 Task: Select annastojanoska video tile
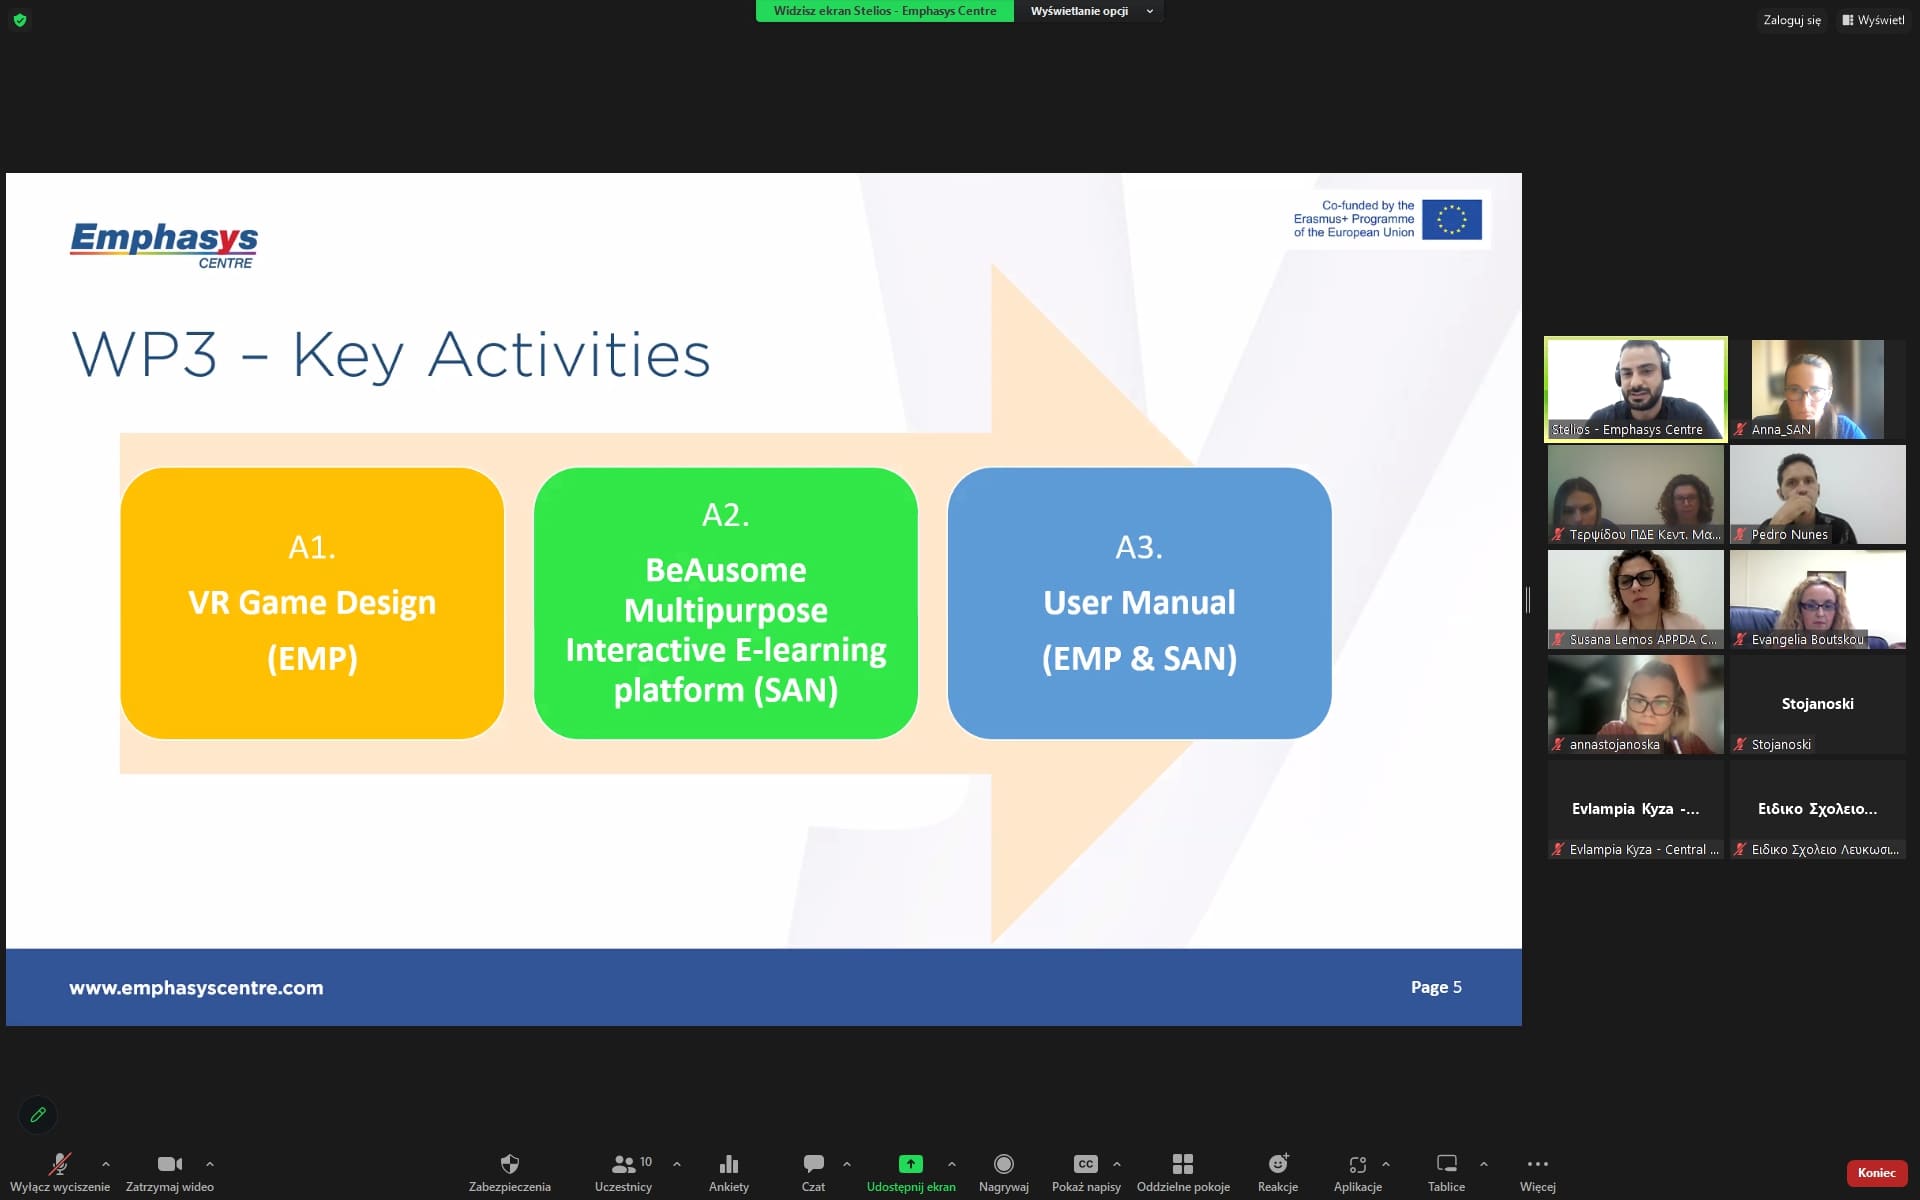pyautogui.click(x=1636, y=704)
